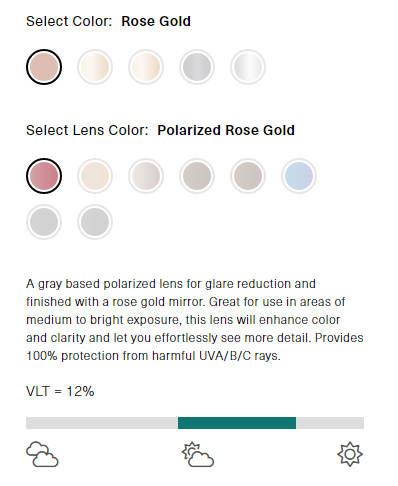Select the Rose Gold frame color swatch
This screenshot has height=486, width=398.
[x=44, y=67]
